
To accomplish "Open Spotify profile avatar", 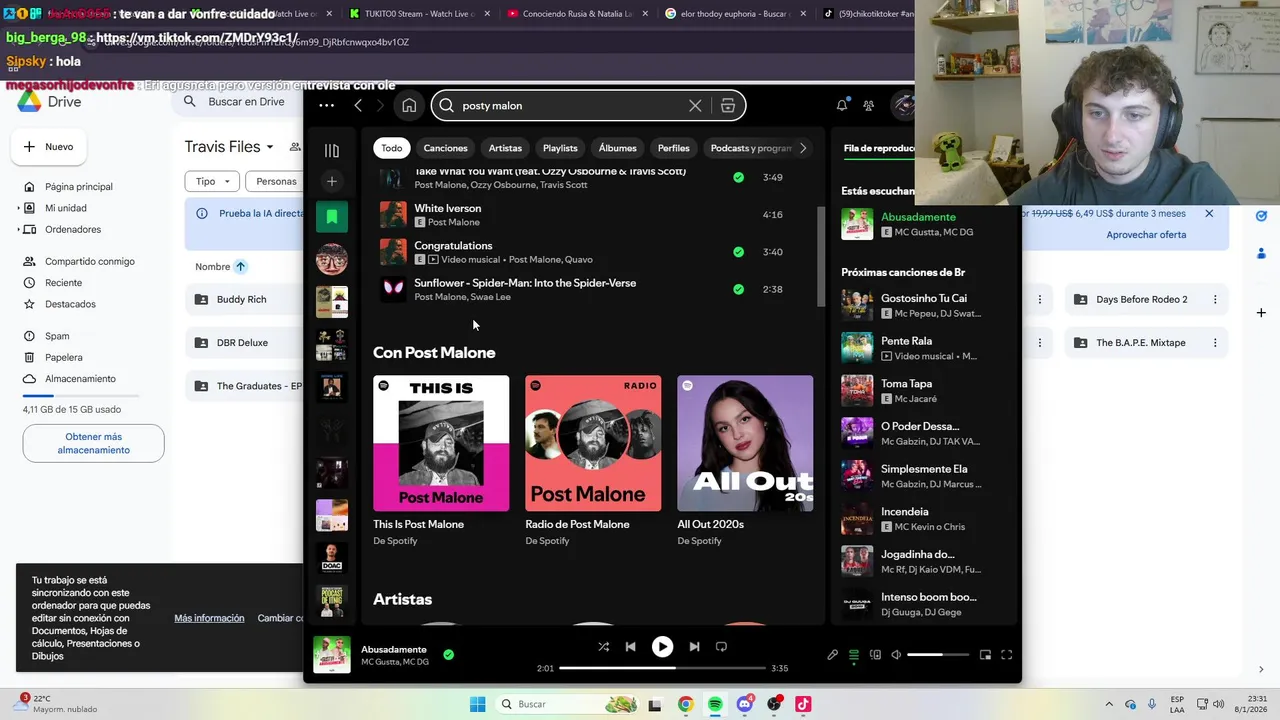I will (903, 105).
